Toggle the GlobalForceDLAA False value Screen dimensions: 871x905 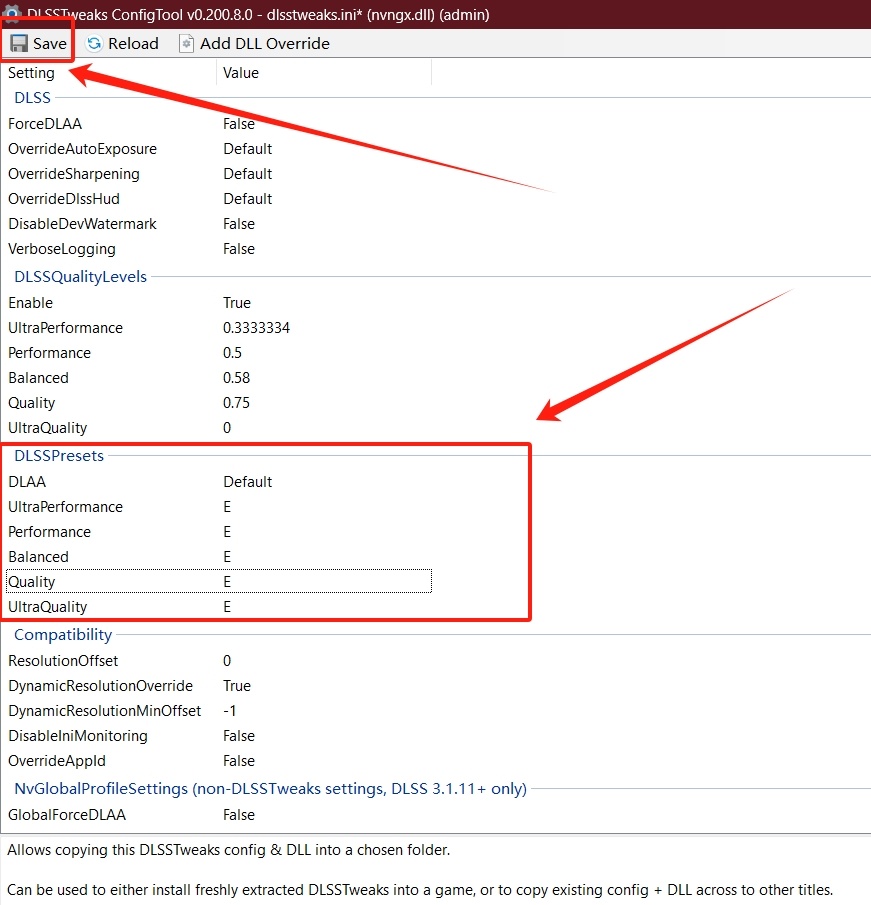tap(239, 814)
